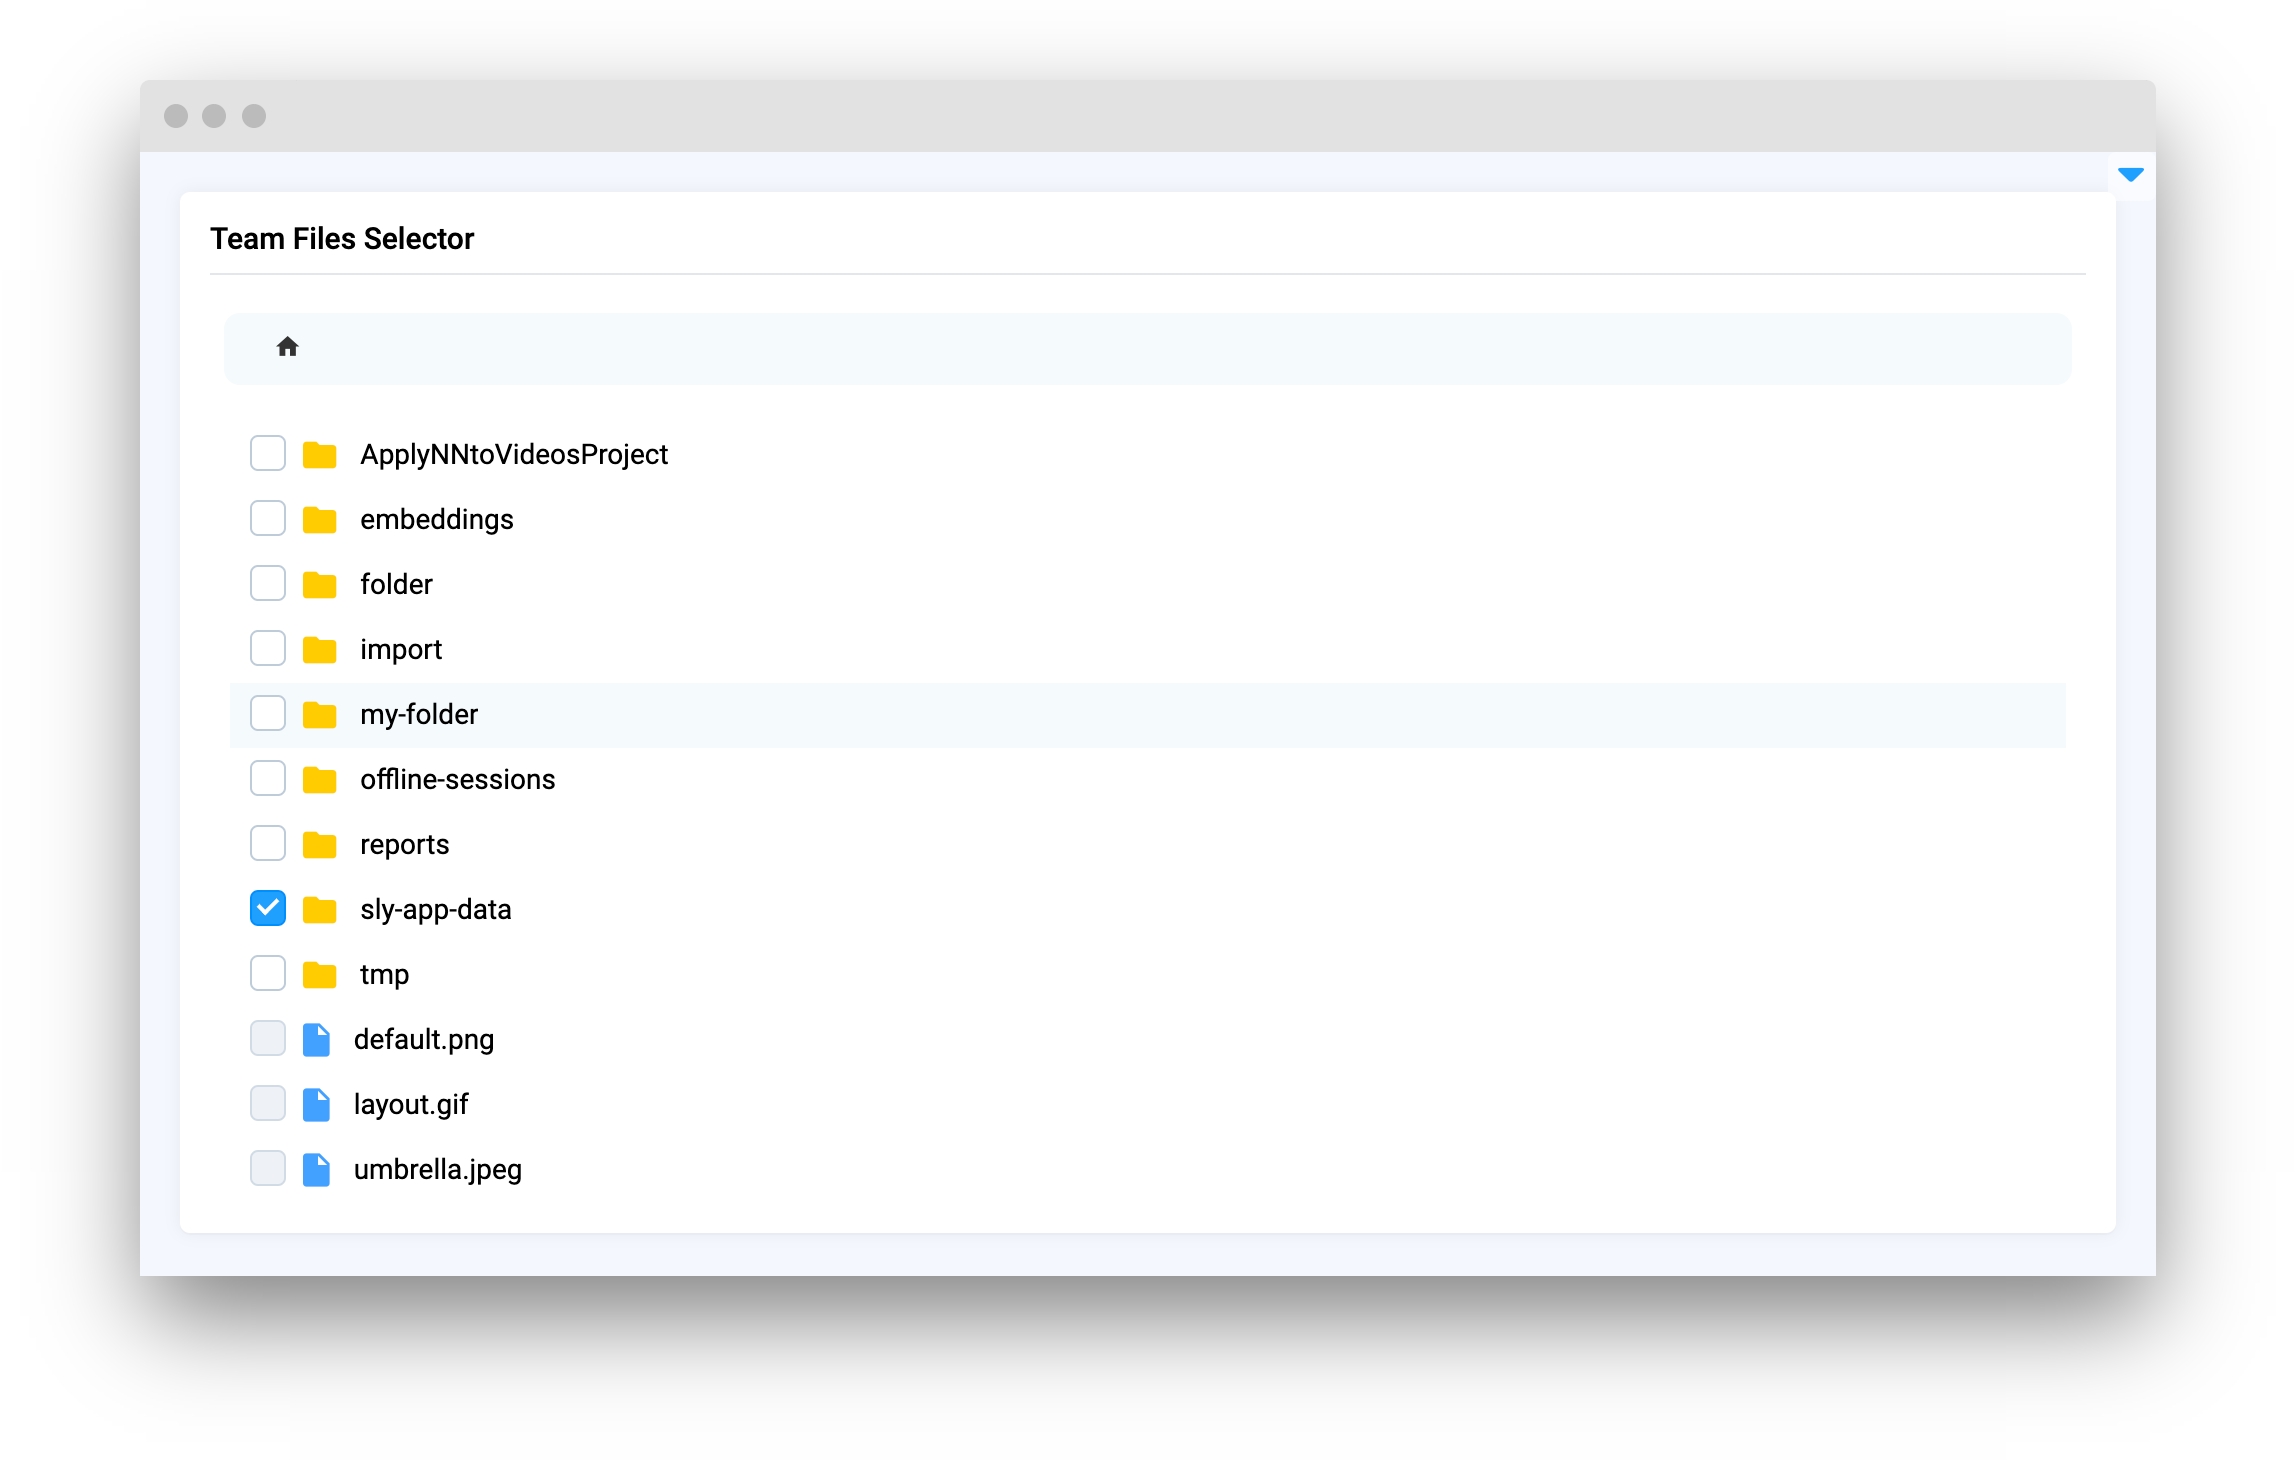2296x1476 pixels.
Task: Check the offline-sessions checkbox
Action: (x=268, y=778)
